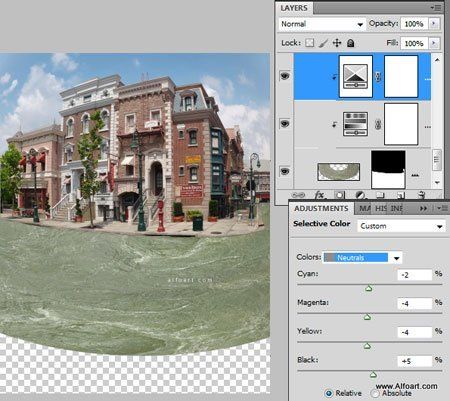This screenshot has width=450, height=401.
Task: Click the lock position icon
Action: coord(337,43)
